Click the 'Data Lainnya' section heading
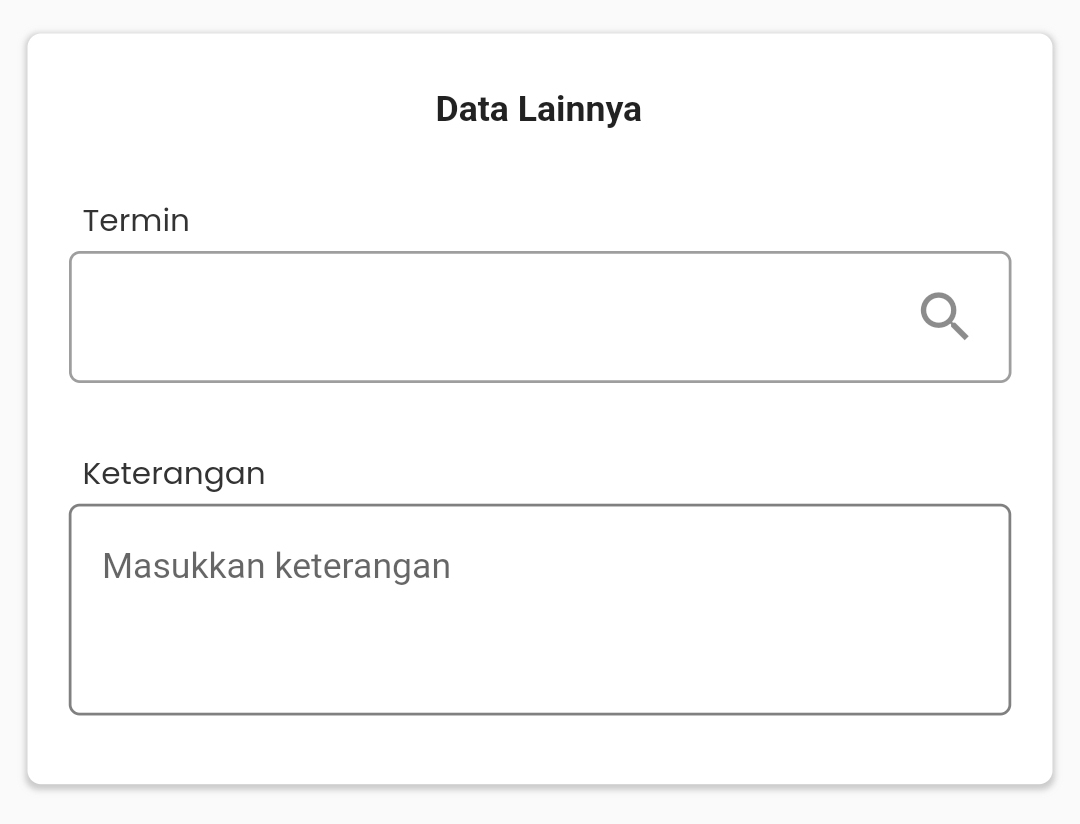The width and height of the screenshot is (1080, 824). [539, 110]
